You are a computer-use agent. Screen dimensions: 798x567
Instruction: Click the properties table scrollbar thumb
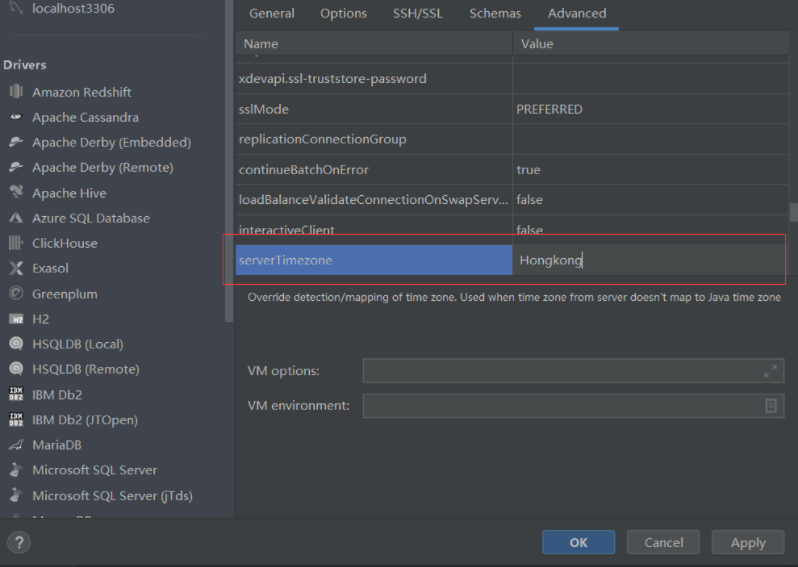[793, 212]
